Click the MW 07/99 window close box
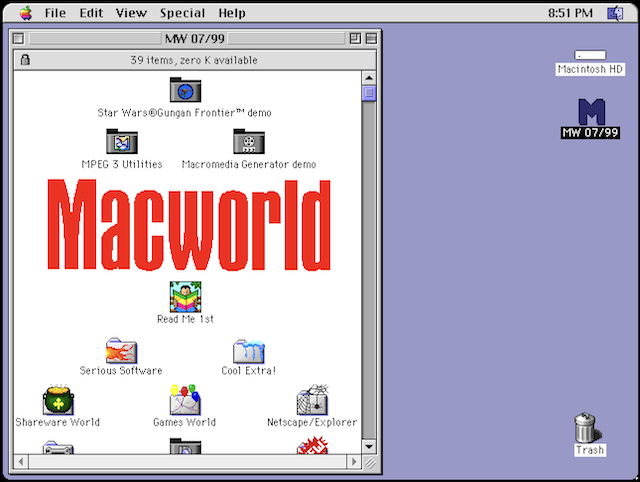The width and height of the screenshot is (640, 482). (18, 39)
